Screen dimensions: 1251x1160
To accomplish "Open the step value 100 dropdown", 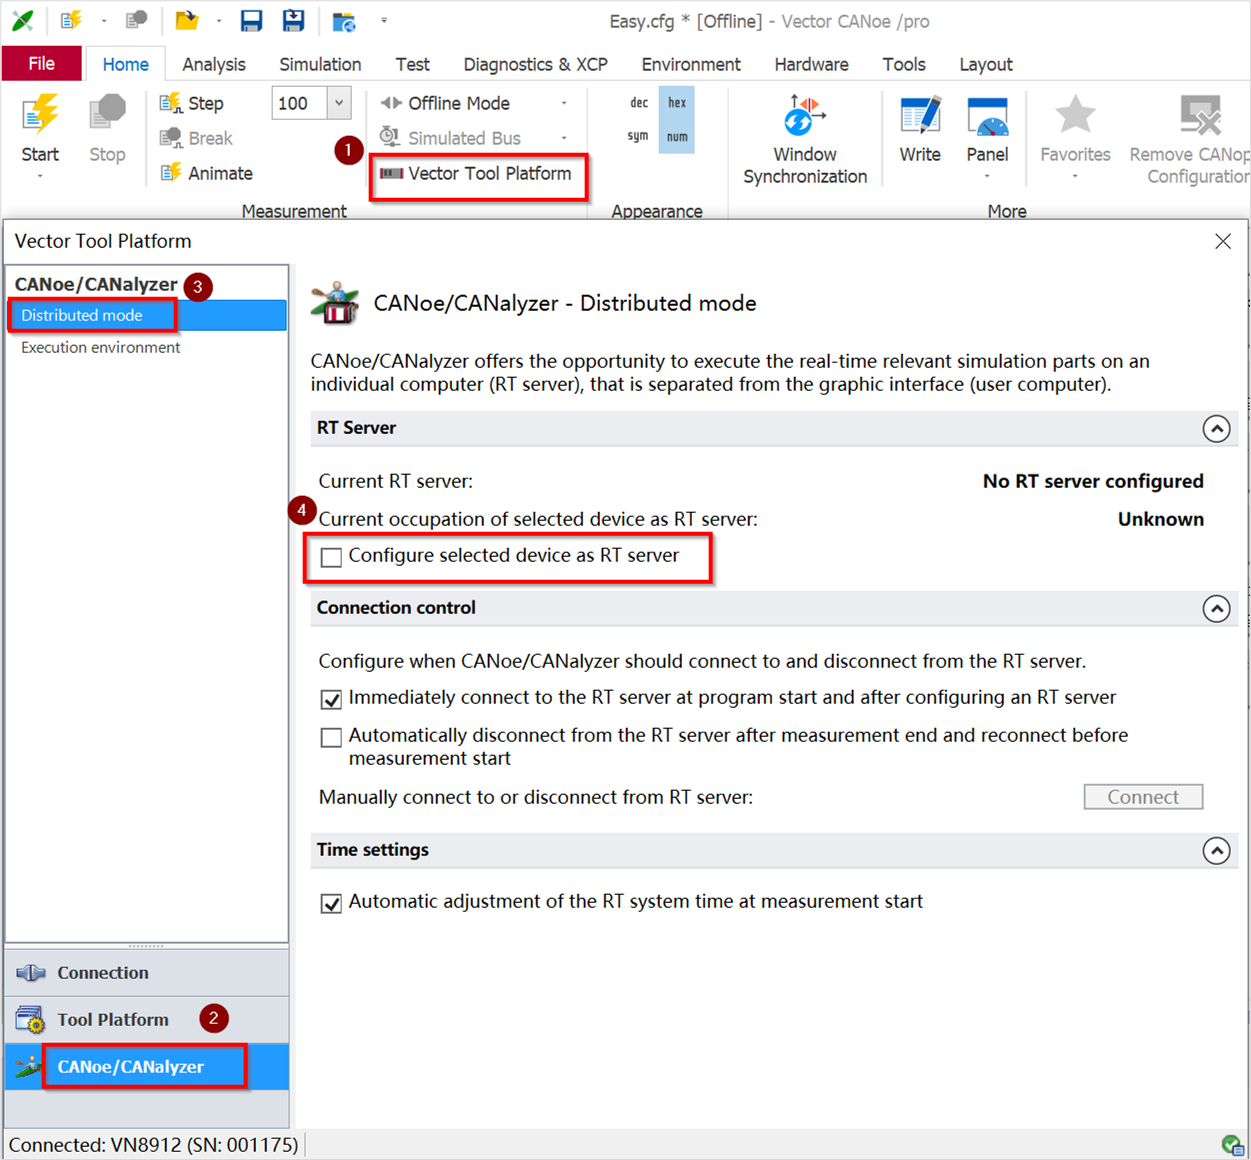I will coord(339,103).
